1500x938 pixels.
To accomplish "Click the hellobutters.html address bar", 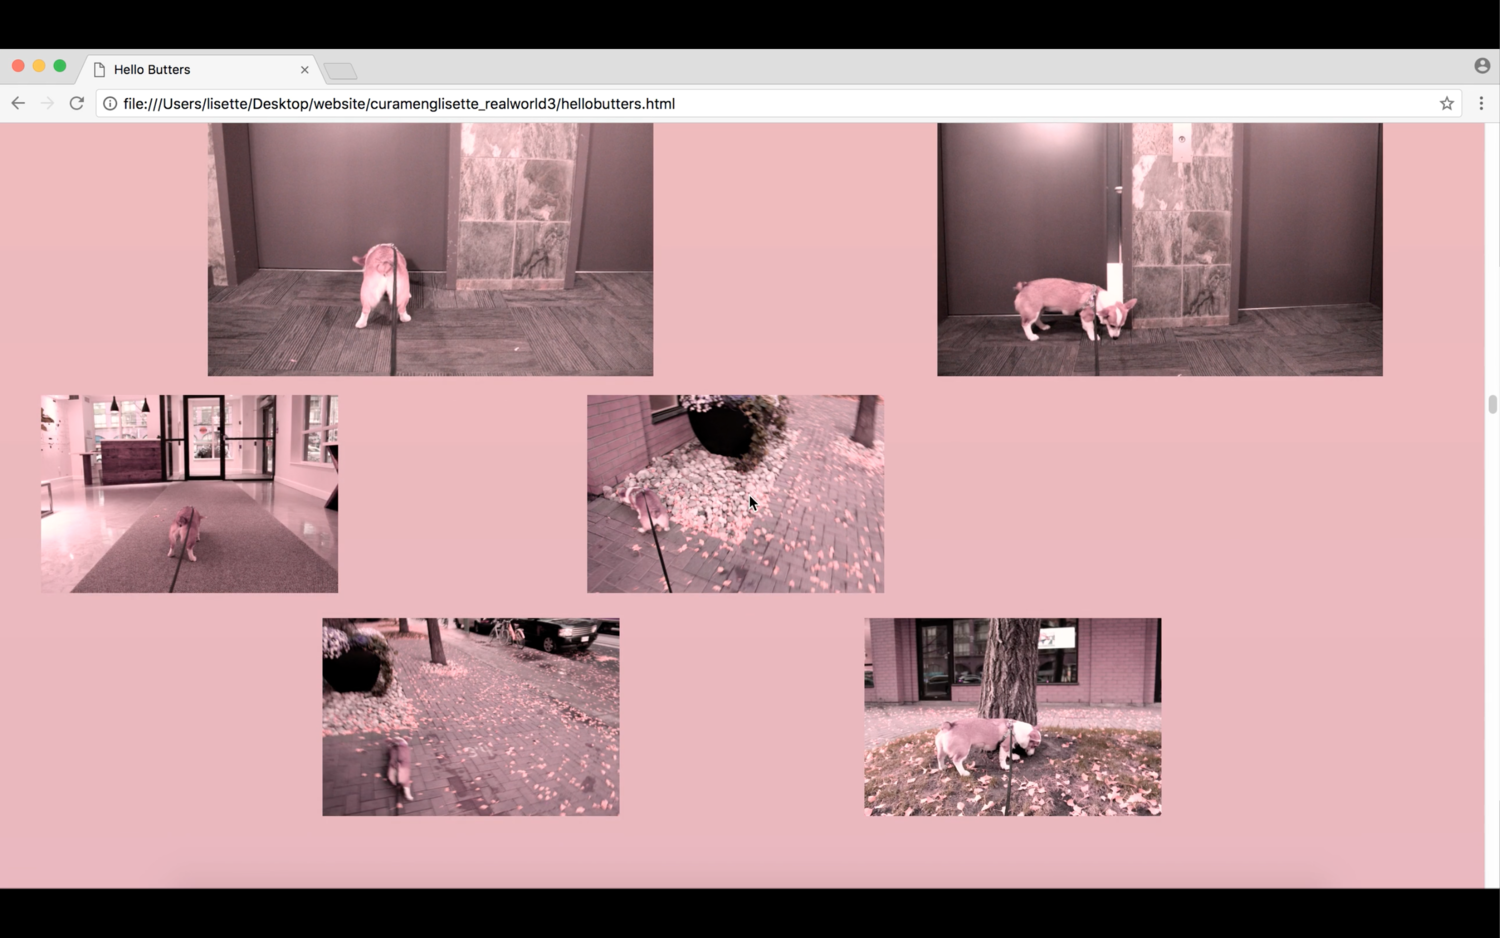I will tap(779, 103).
